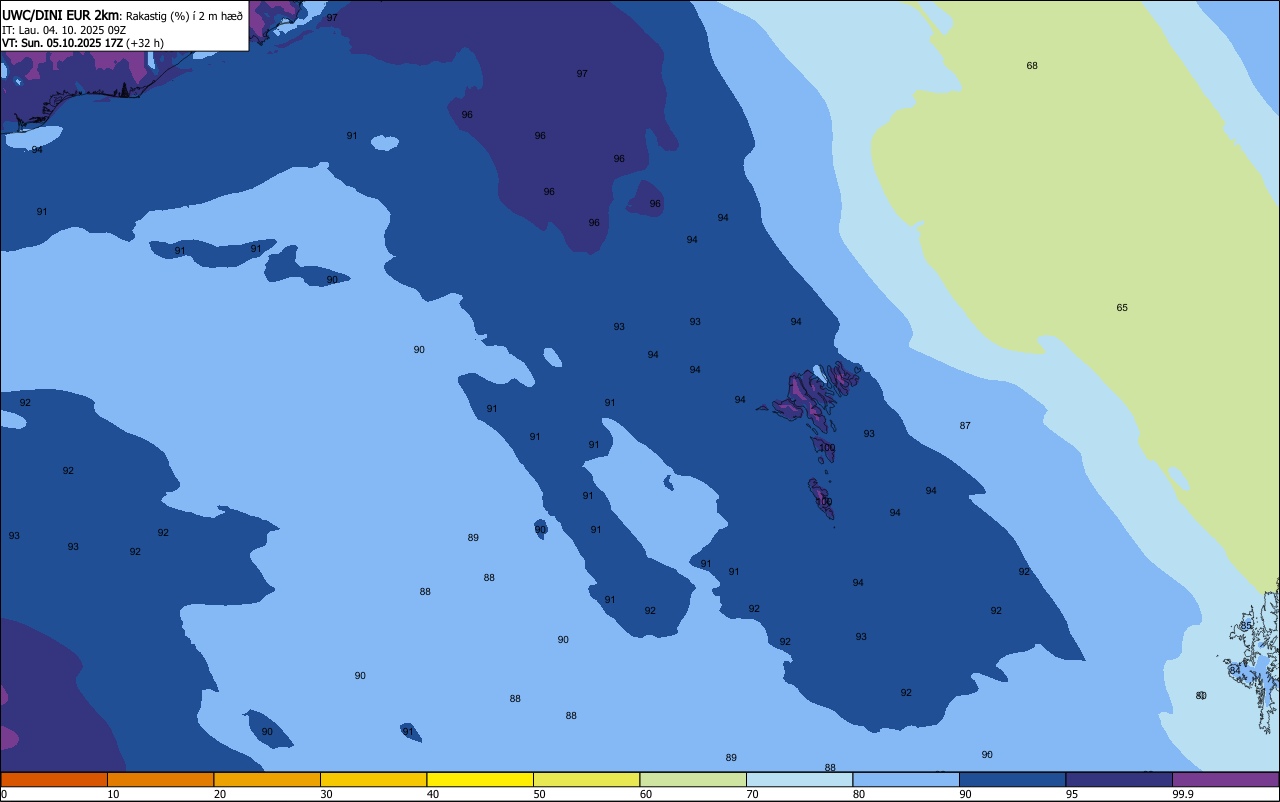Select the orange 10–20 legend color box
Viewport: 1280px width, 802px height.
pyautogui.click(x=160, y=779)
